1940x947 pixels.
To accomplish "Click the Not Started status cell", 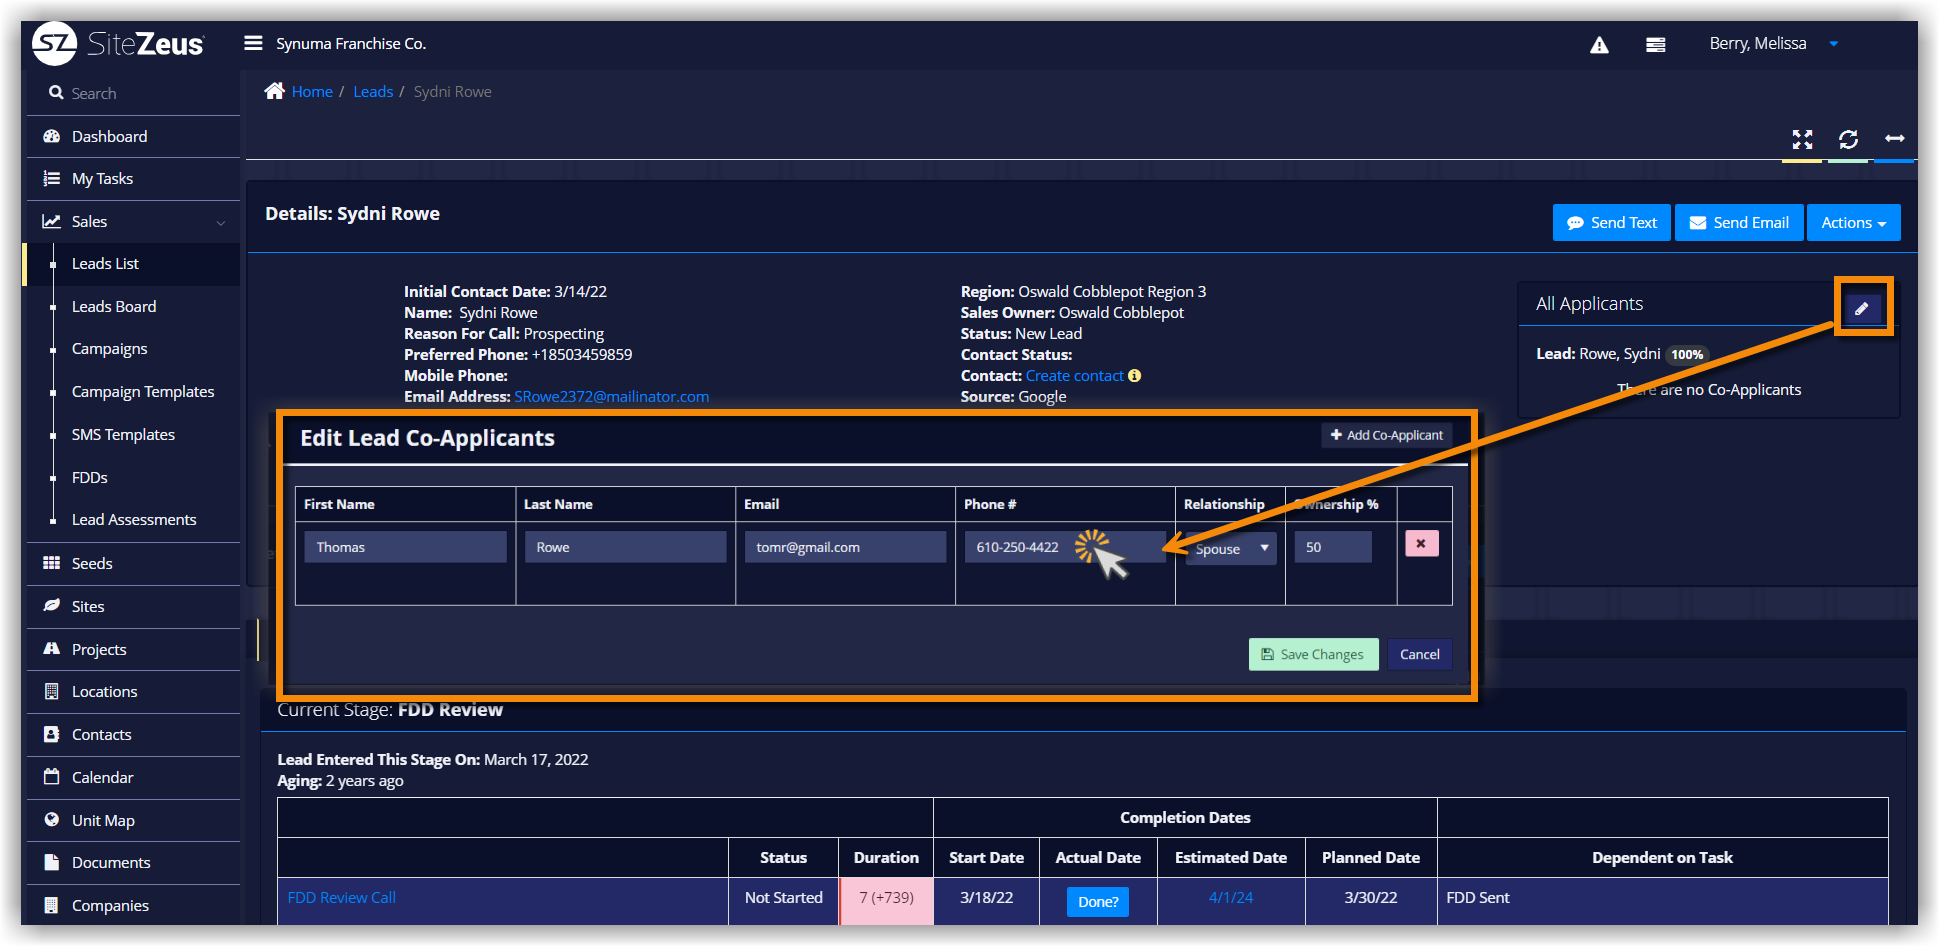I will pyautogui.click(x=783, y=901).
